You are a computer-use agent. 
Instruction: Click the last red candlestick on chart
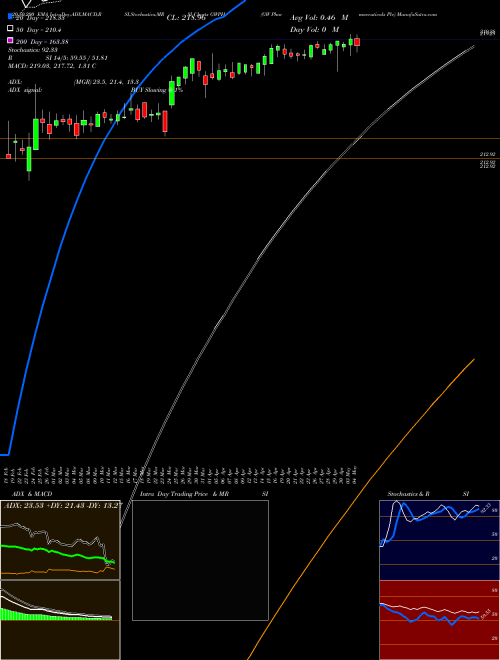click(x=357, y=42)
